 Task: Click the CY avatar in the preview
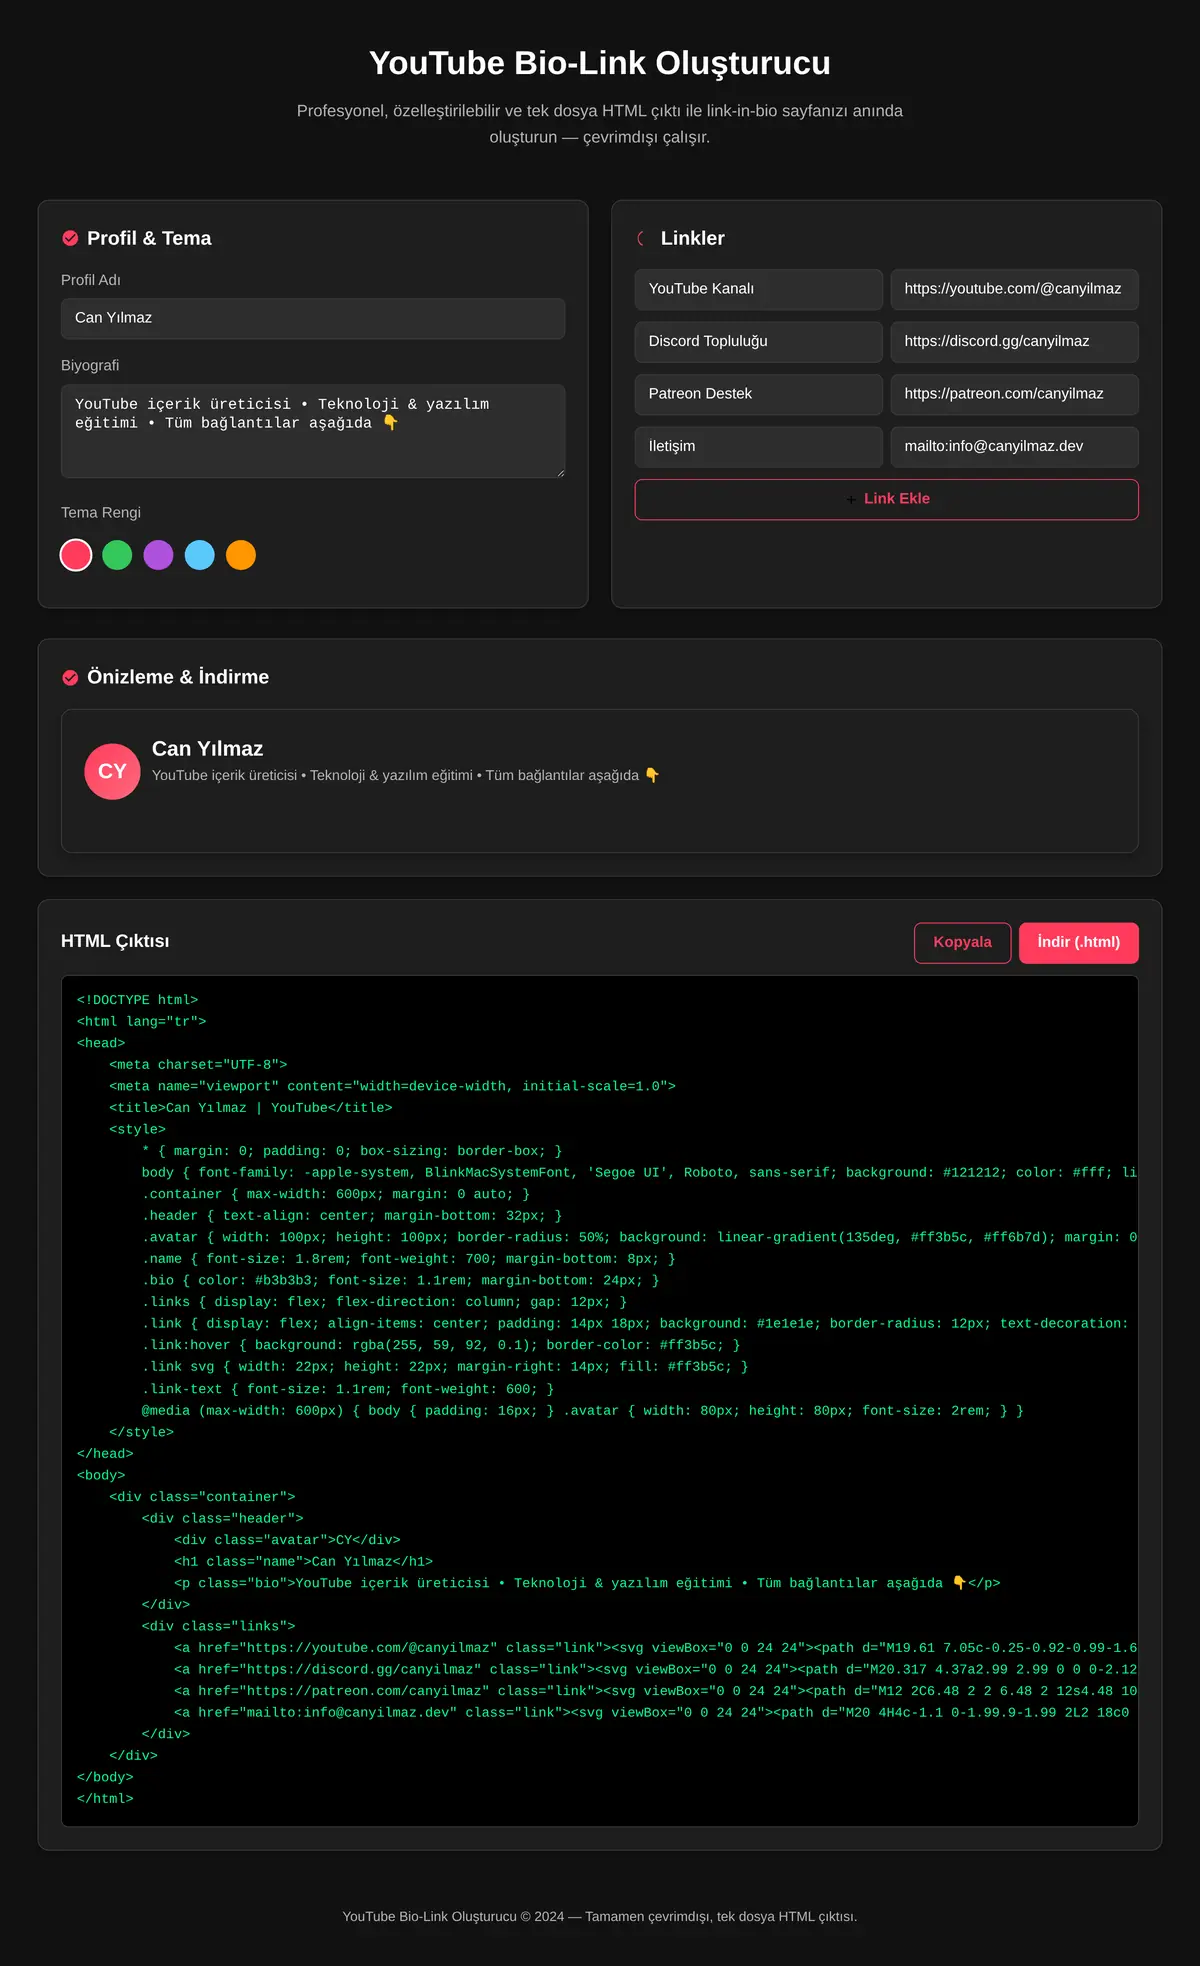pos(112,771)
